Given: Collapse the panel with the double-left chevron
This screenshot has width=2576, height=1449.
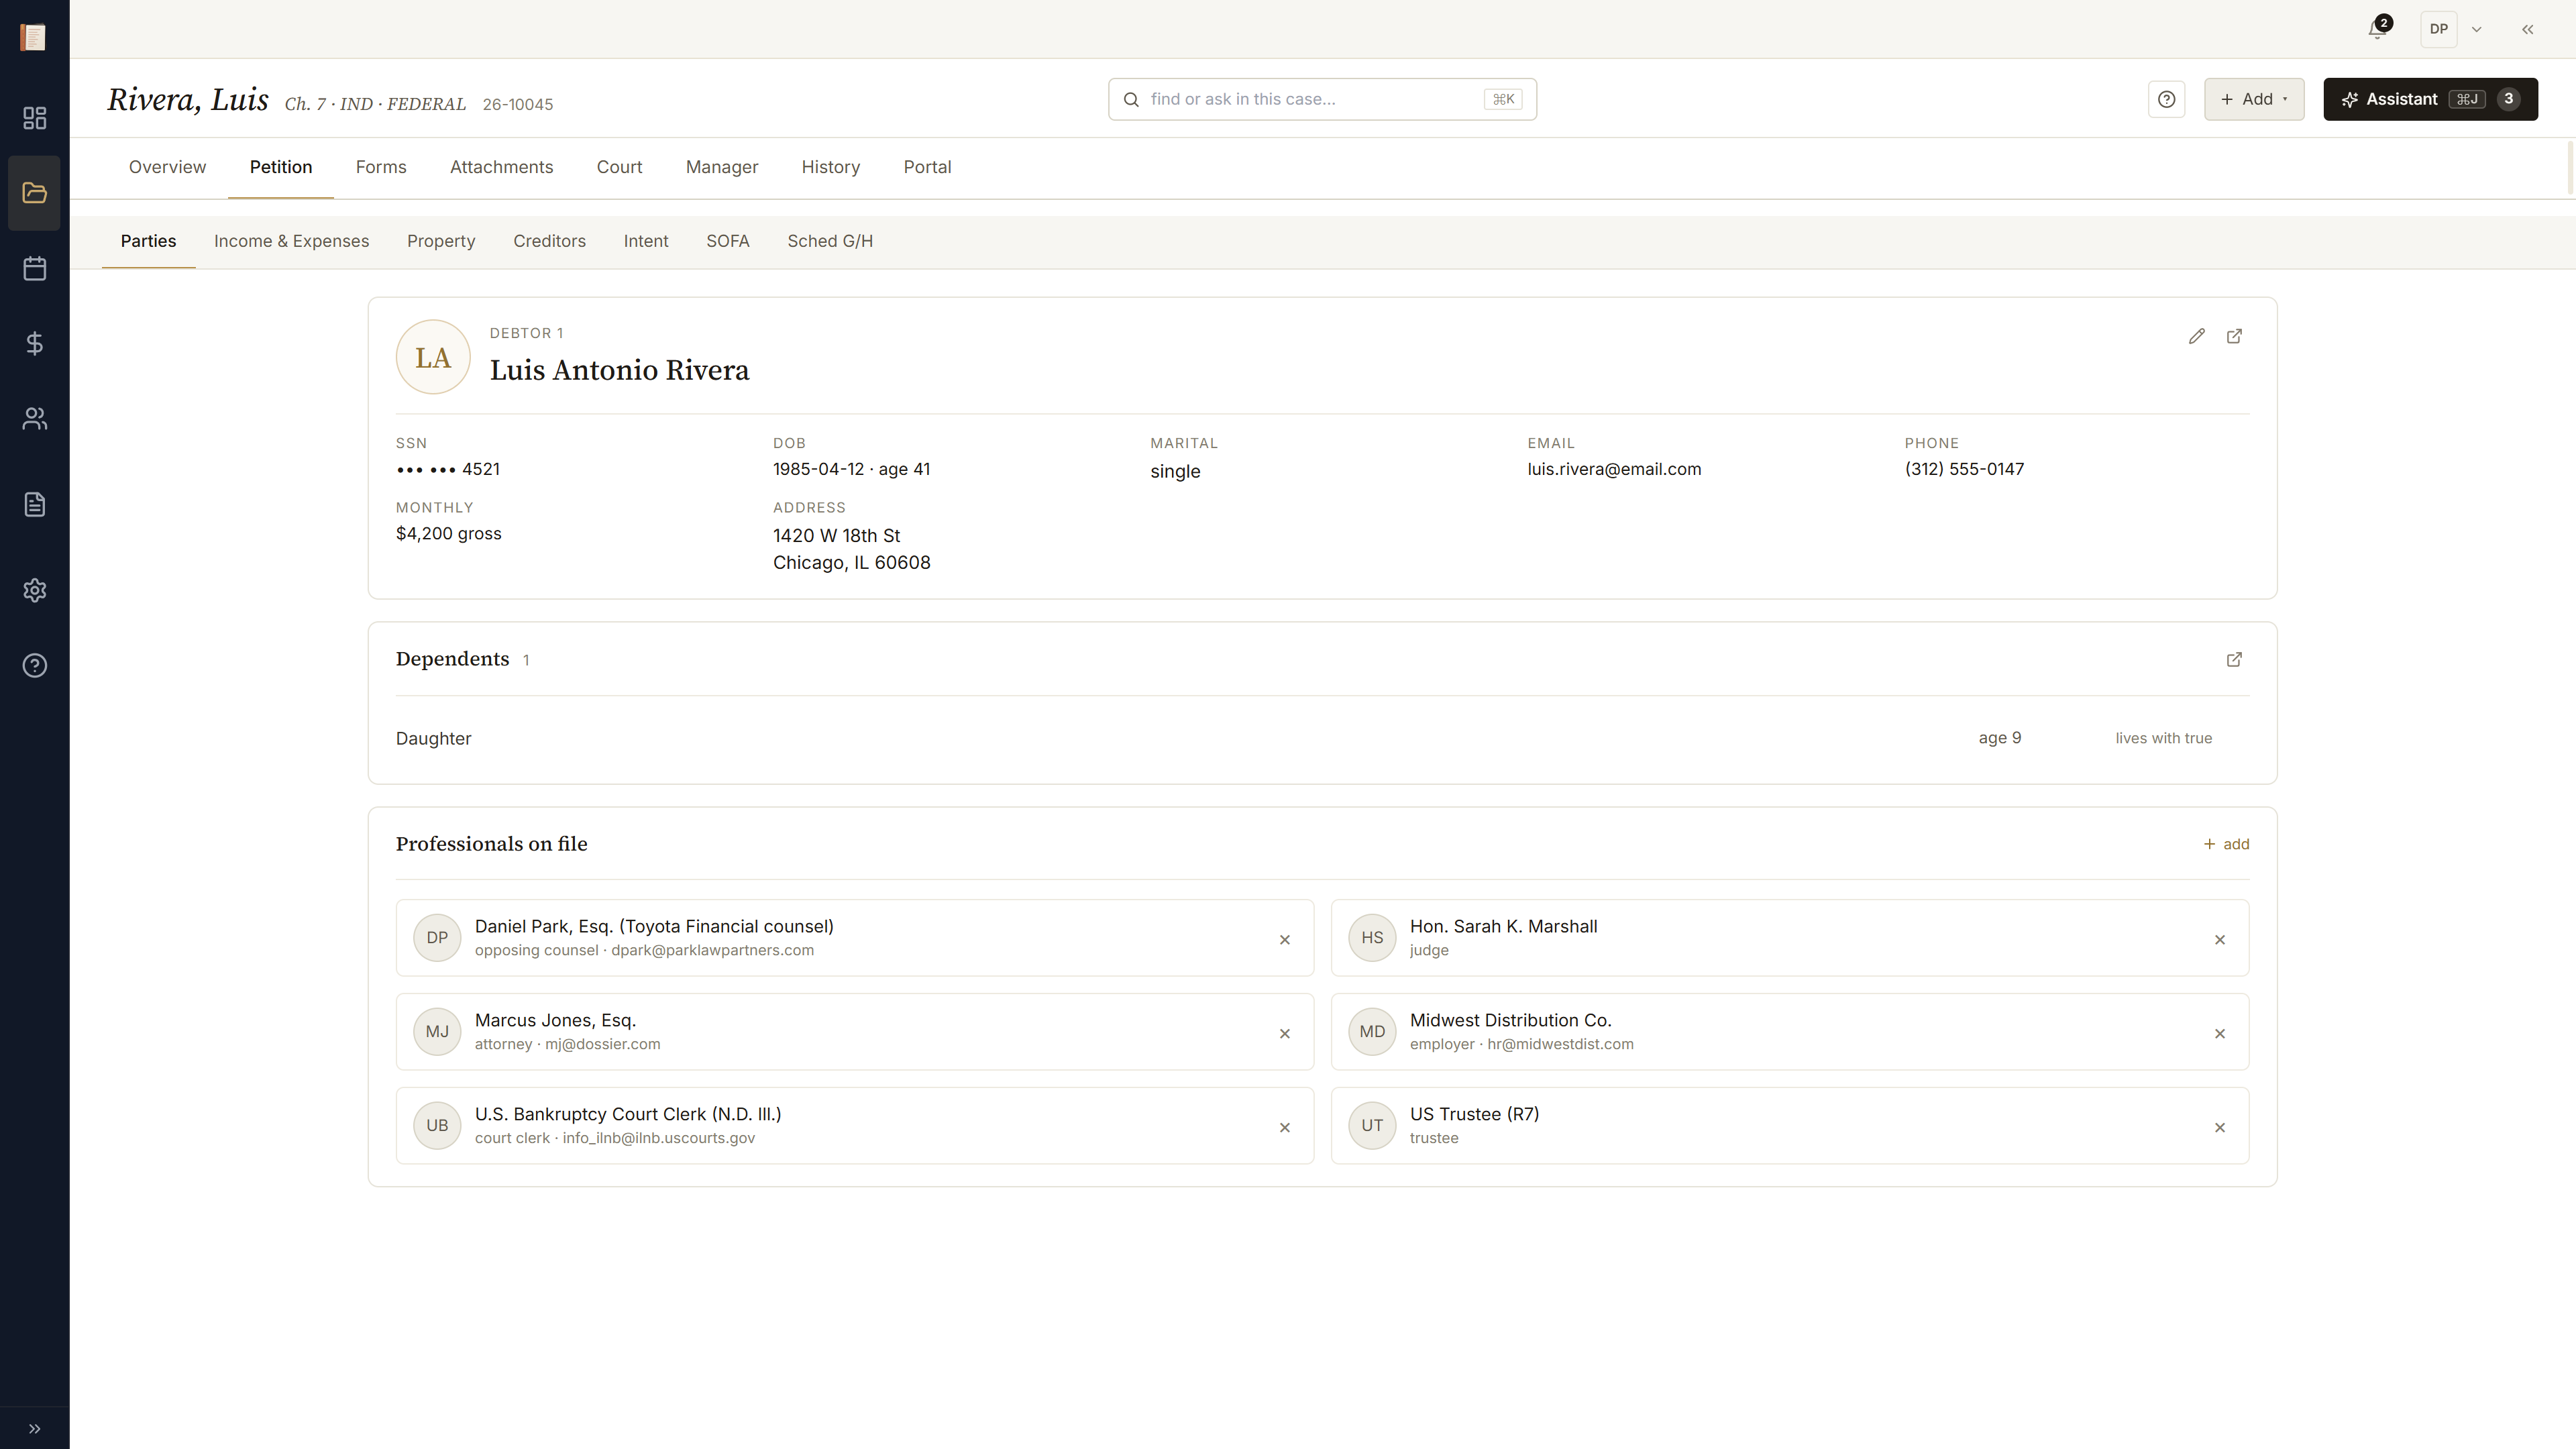Looking at the screenshot, I should tap(2527, 29).
